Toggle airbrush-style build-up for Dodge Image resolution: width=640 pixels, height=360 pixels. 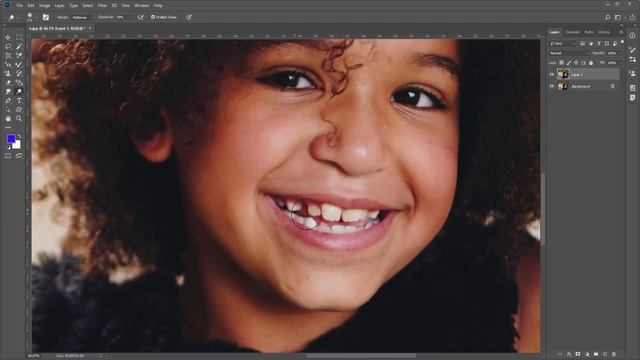[141, 17]
